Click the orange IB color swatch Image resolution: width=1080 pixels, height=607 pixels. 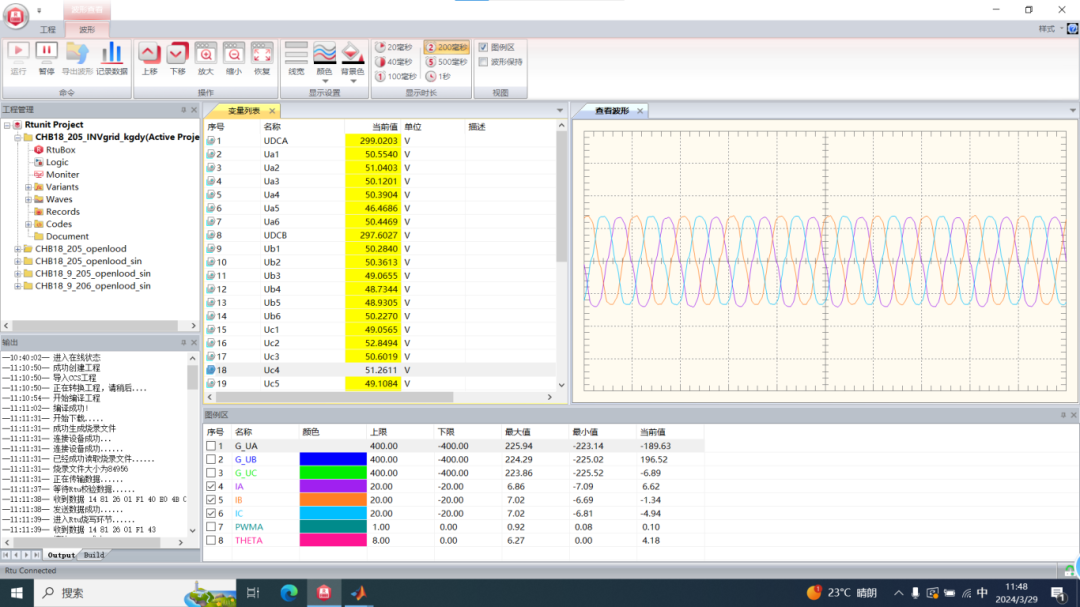tap(333, 500)
